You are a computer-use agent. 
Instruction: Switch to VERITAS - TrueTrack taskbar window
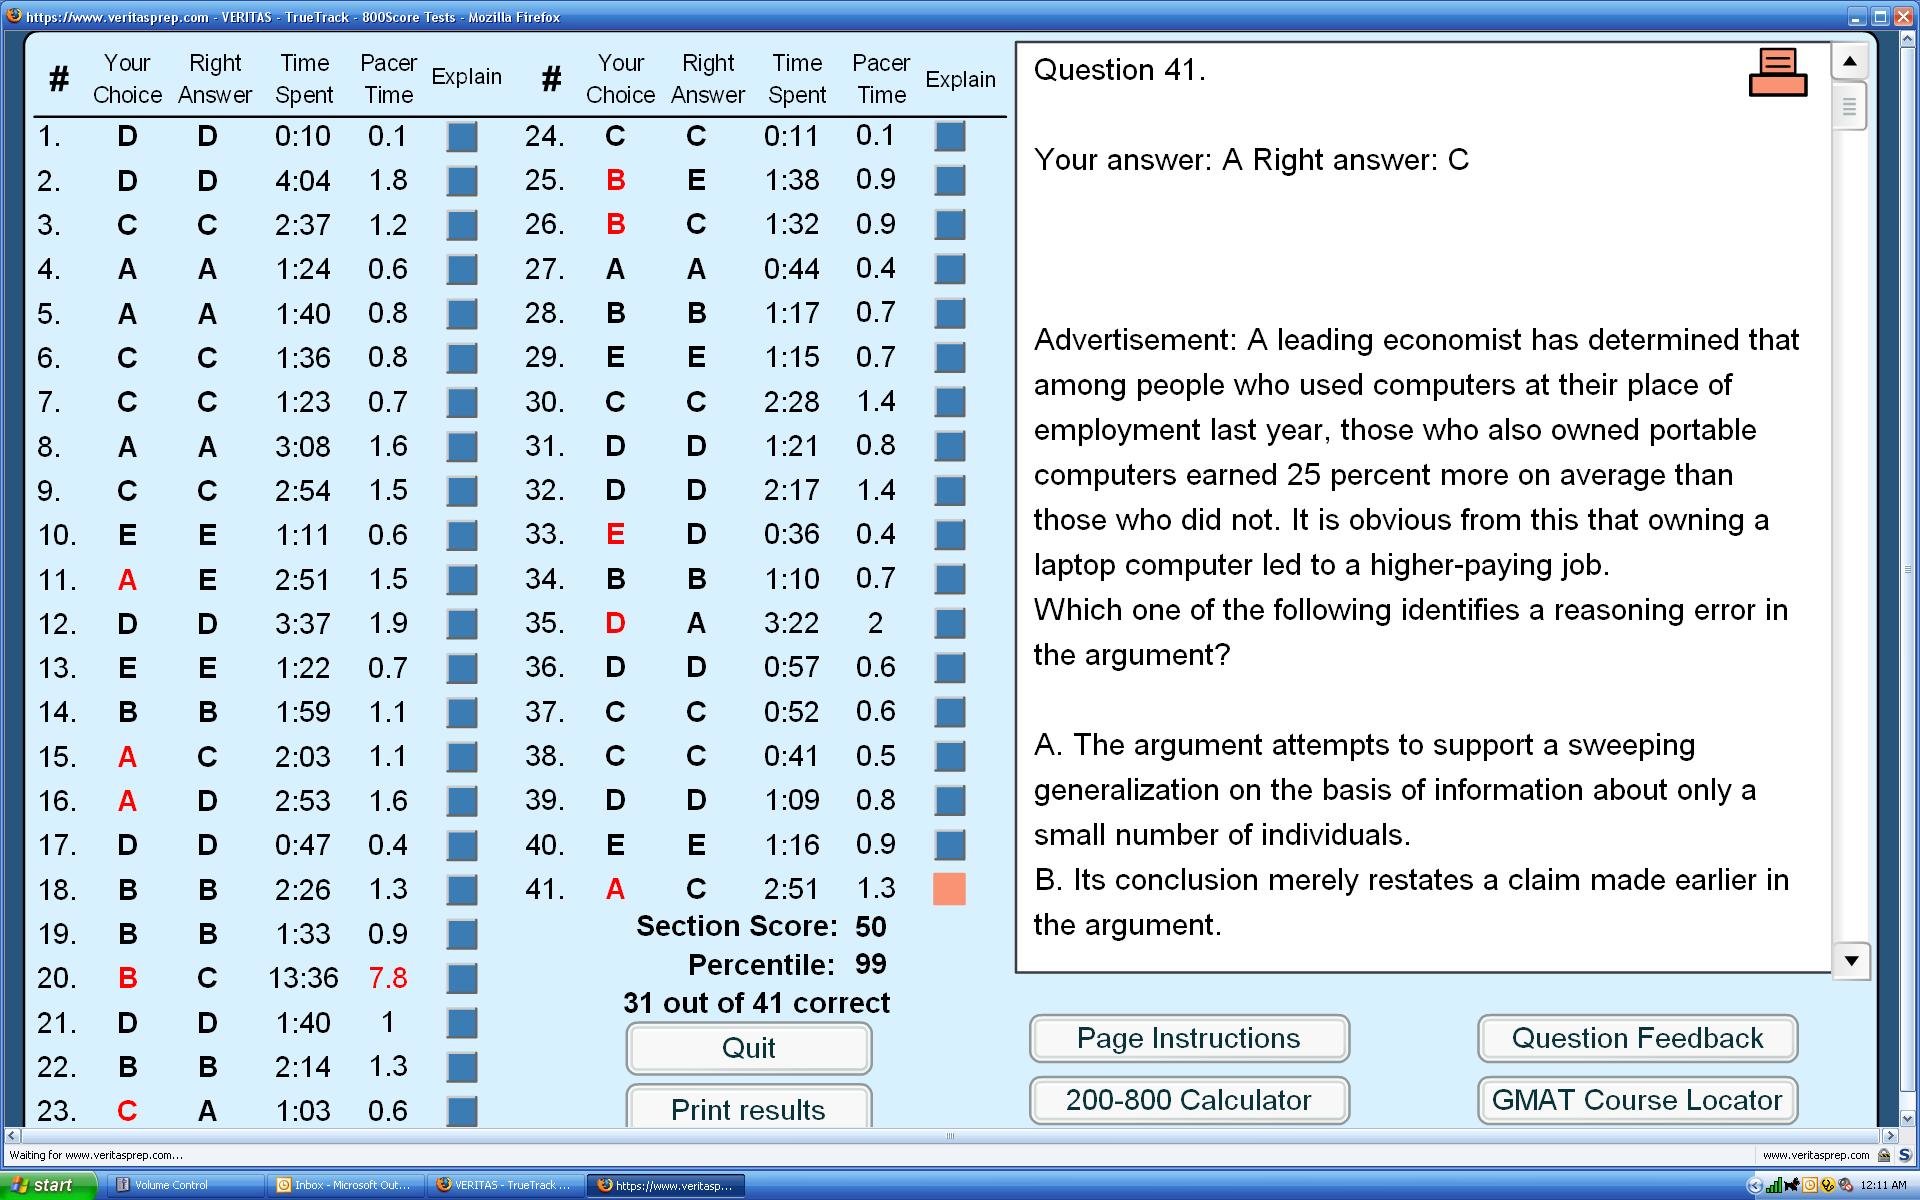pyautogui.click(x=505, y=1185)
